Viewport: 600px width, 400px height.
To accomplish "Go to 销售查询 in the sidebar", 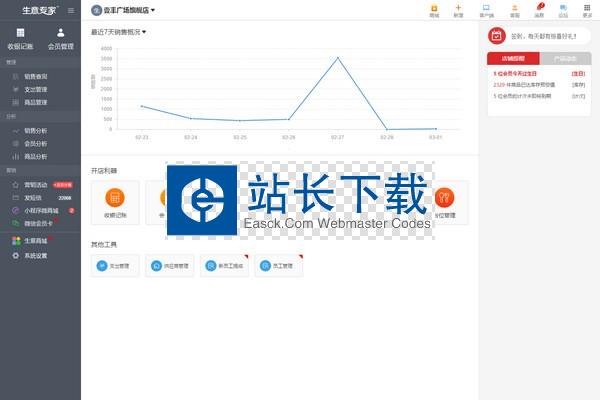I will (x=36, y=77).
